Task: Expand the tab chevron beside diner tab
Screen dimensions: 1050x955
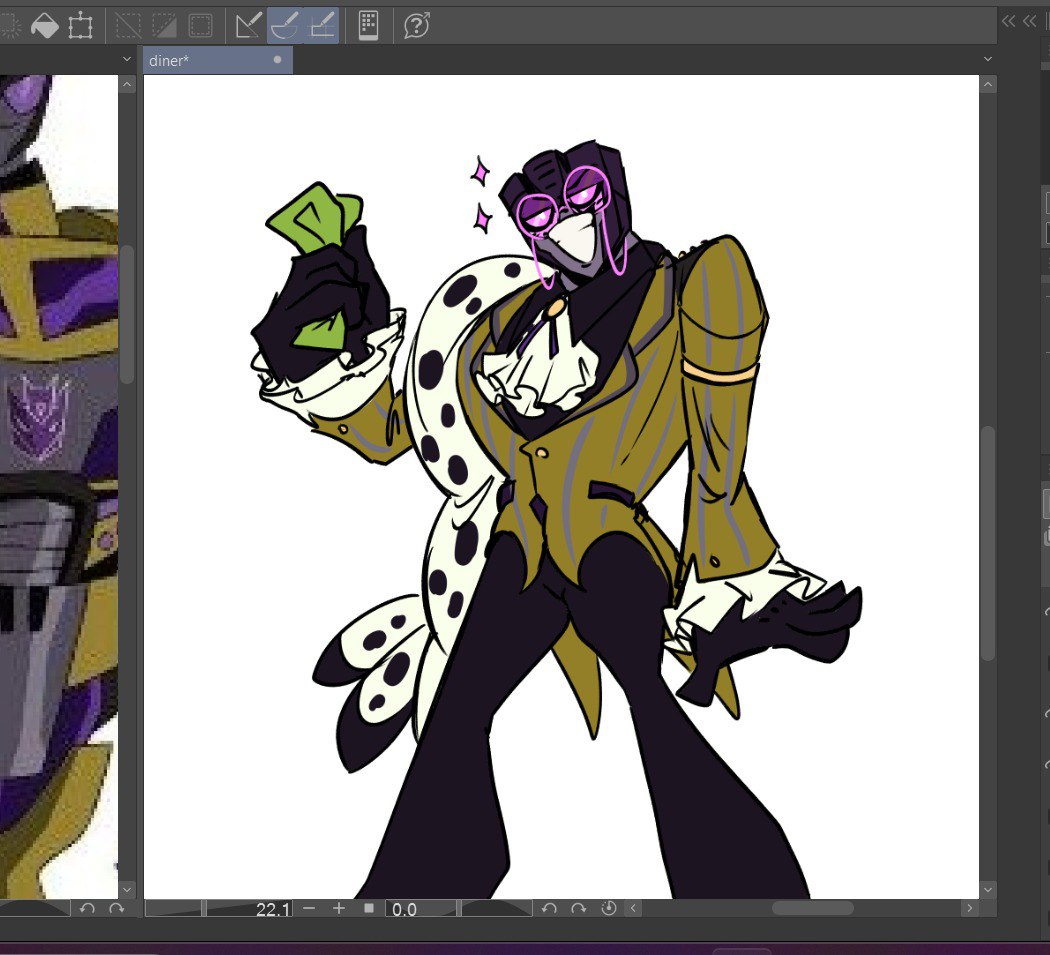Action: coord(127,59)
